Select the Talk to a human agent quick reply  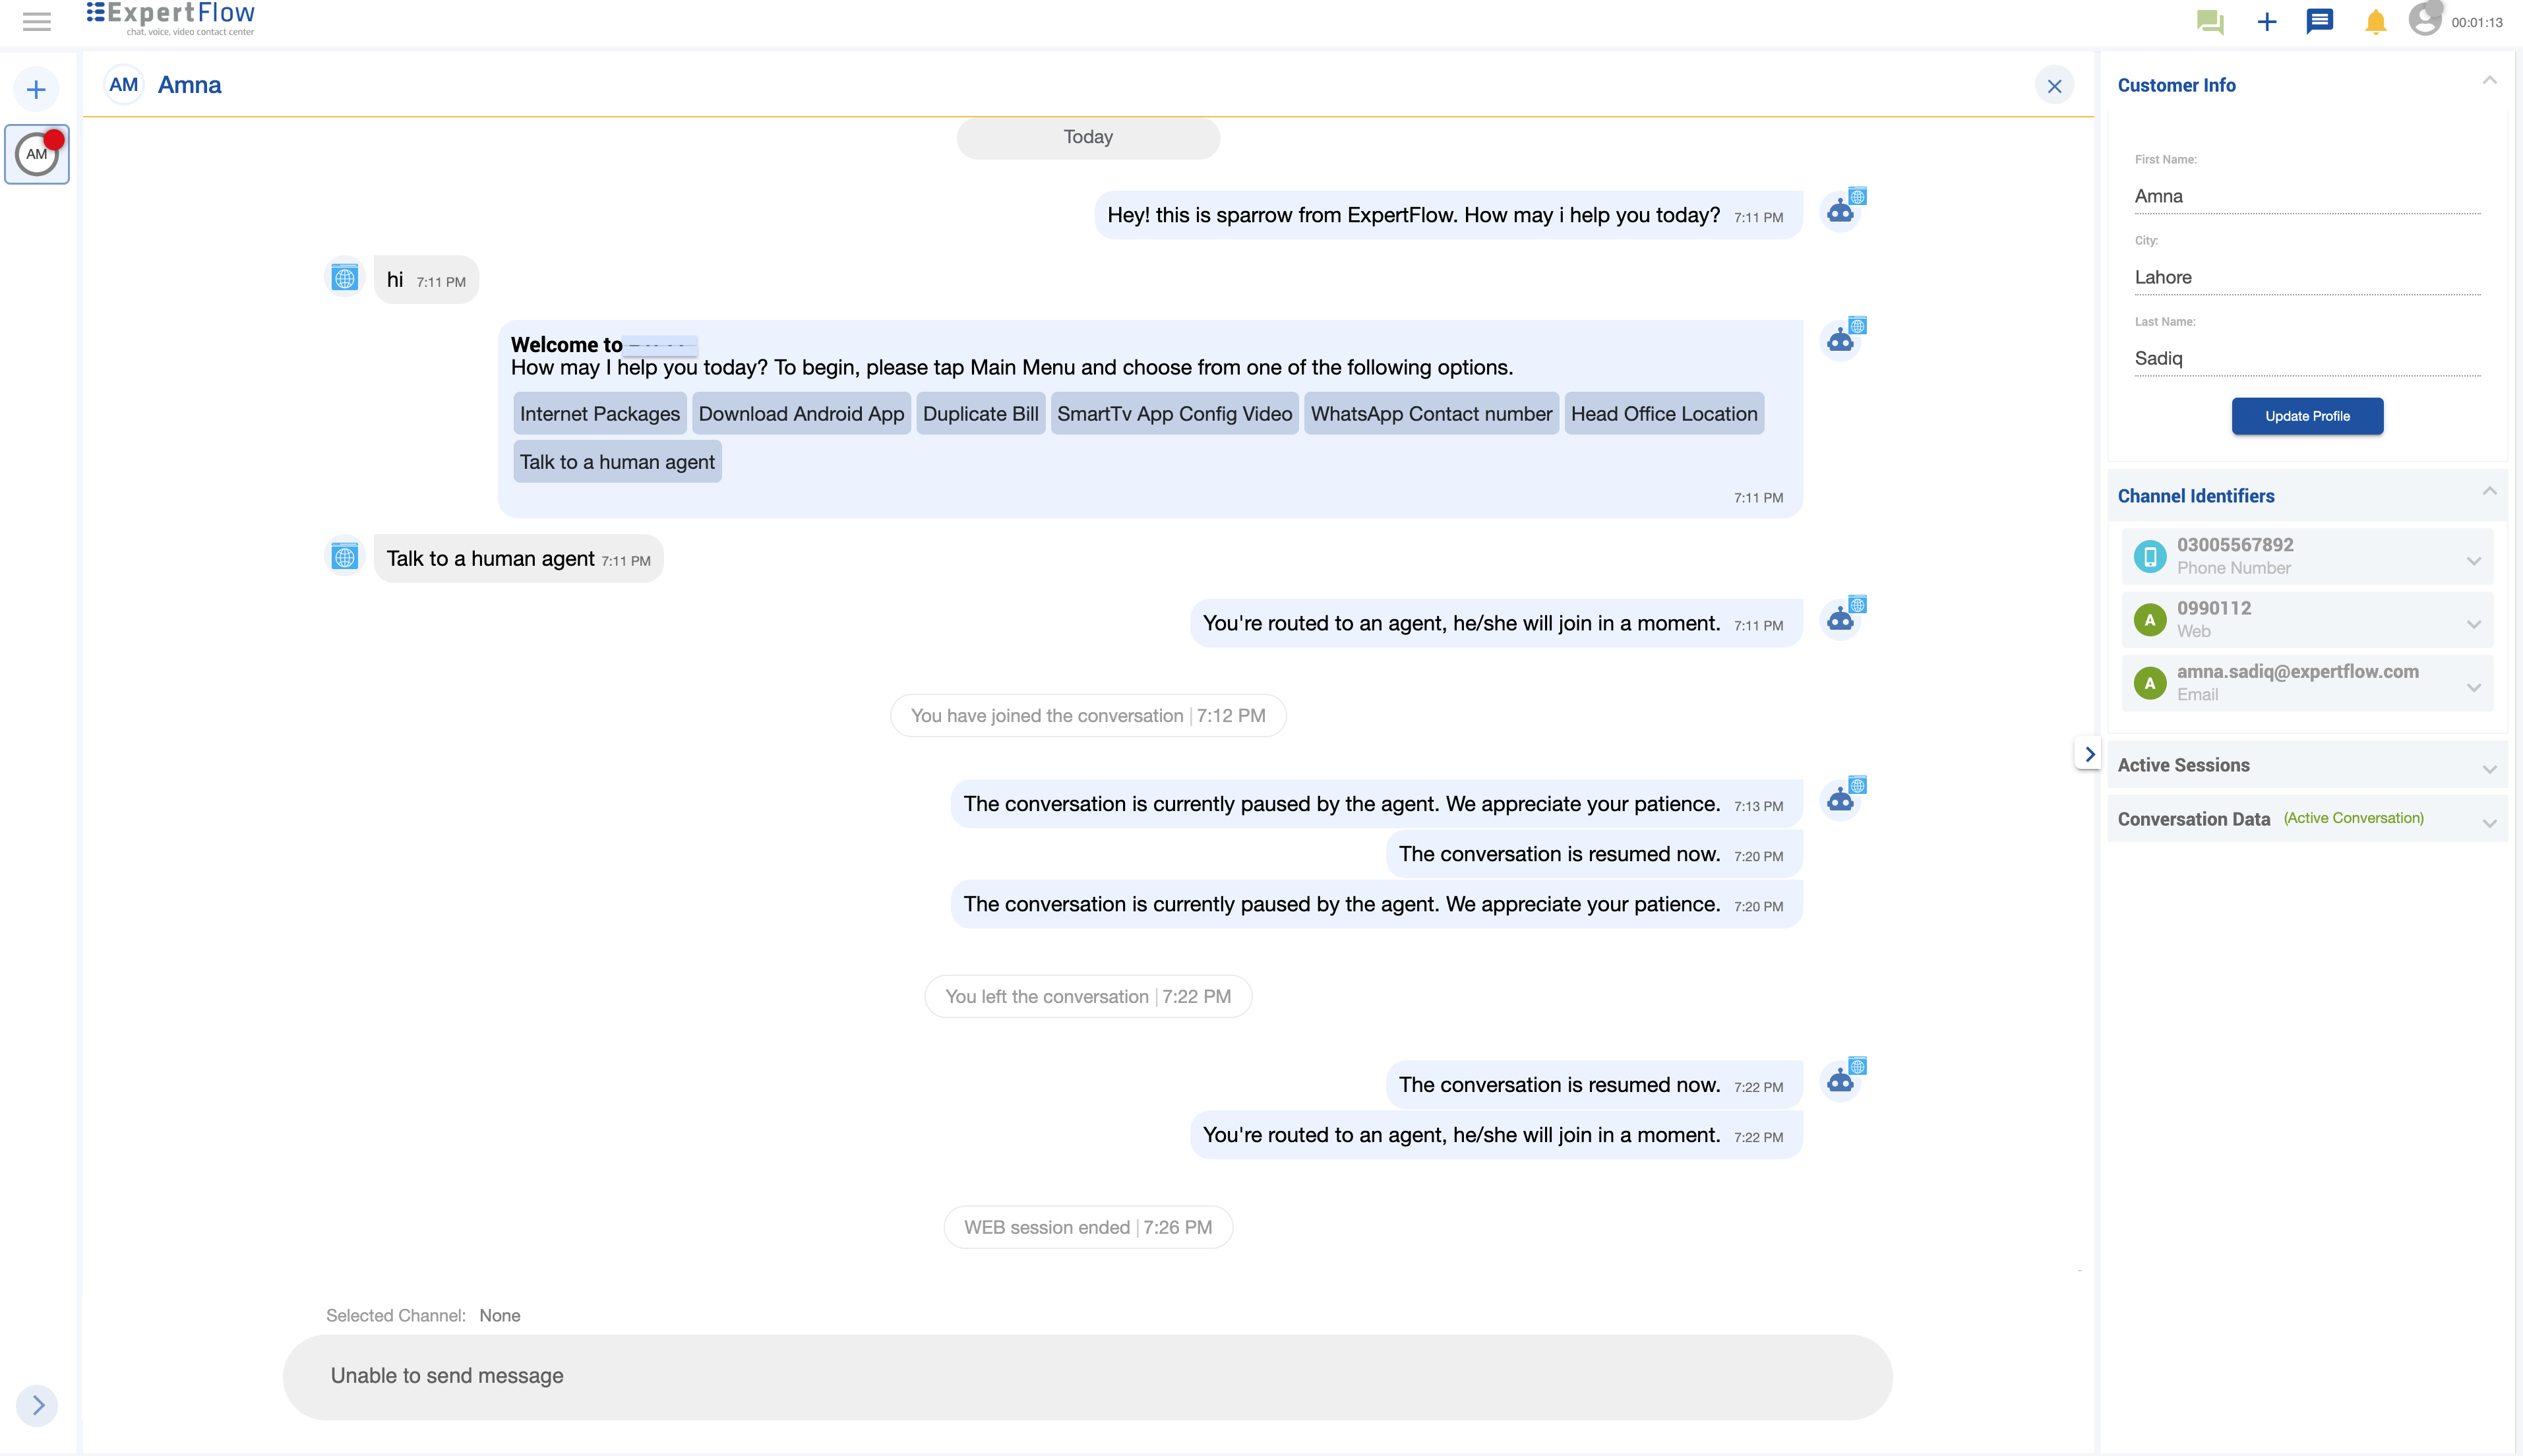(x=616, y=461)
